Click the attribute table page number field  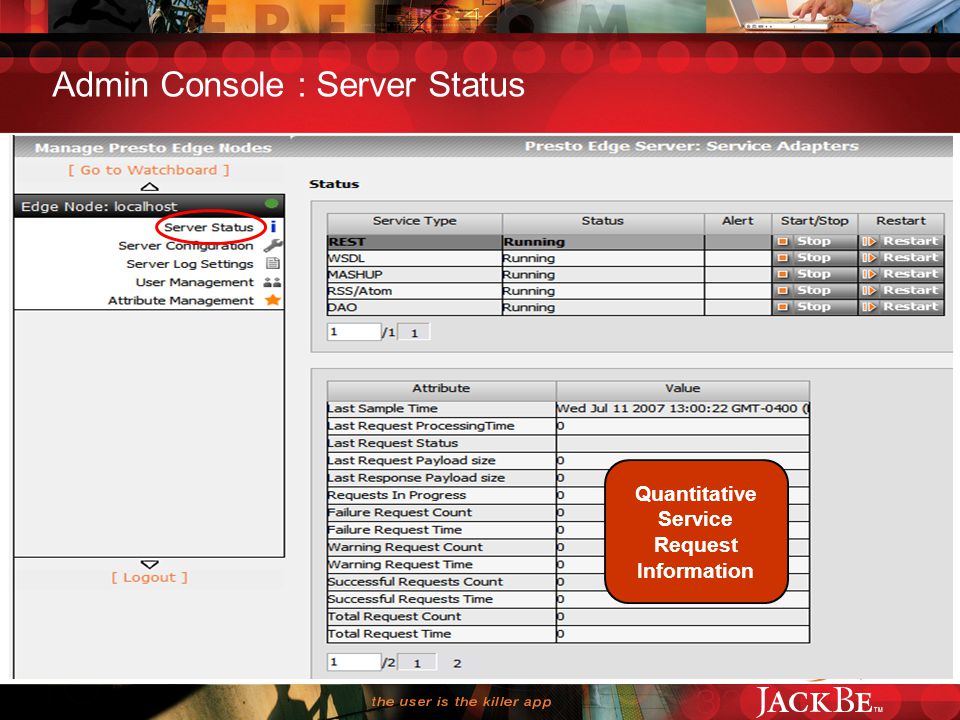(x=354, y=662)
